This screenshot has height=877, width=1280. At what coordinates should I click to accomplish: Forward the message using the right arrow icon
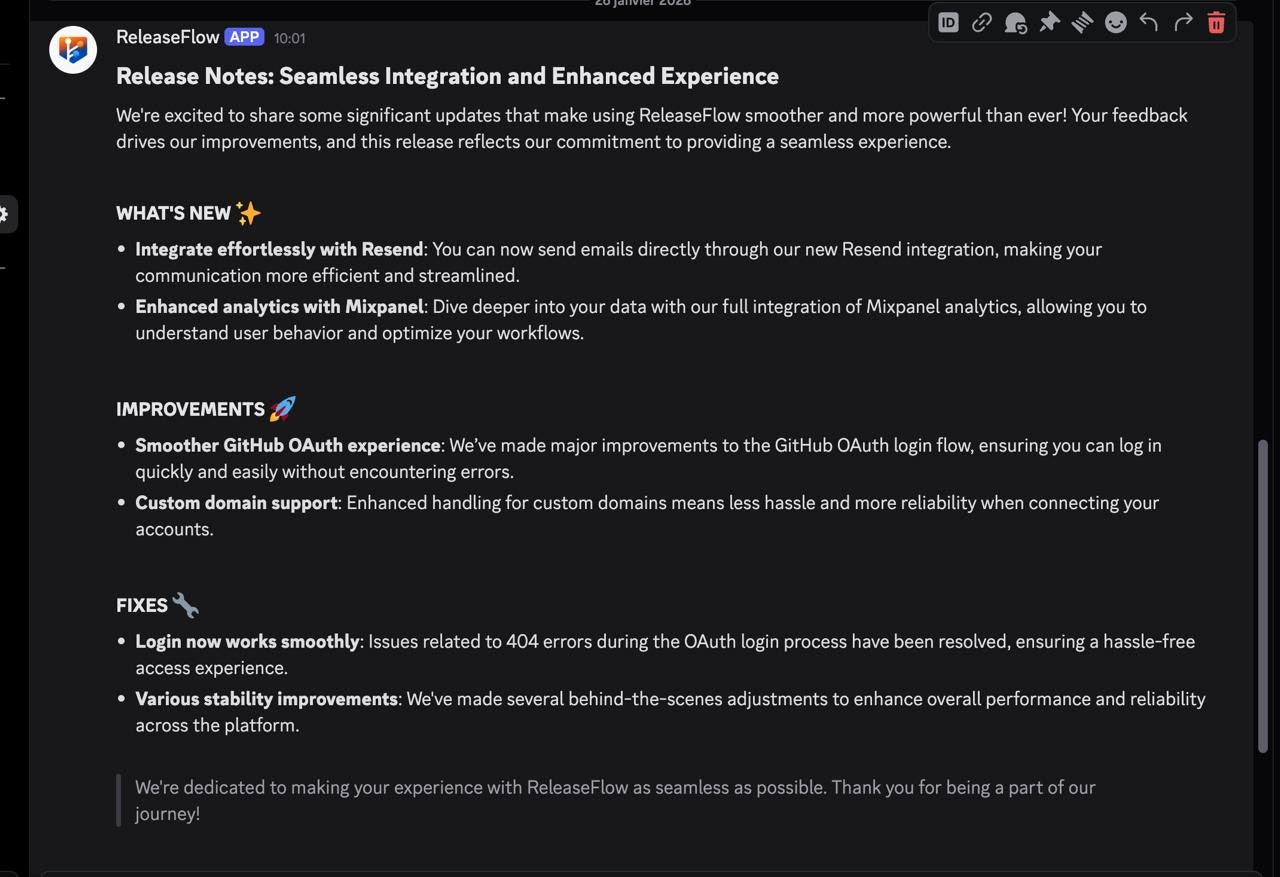coord(1182,21)
